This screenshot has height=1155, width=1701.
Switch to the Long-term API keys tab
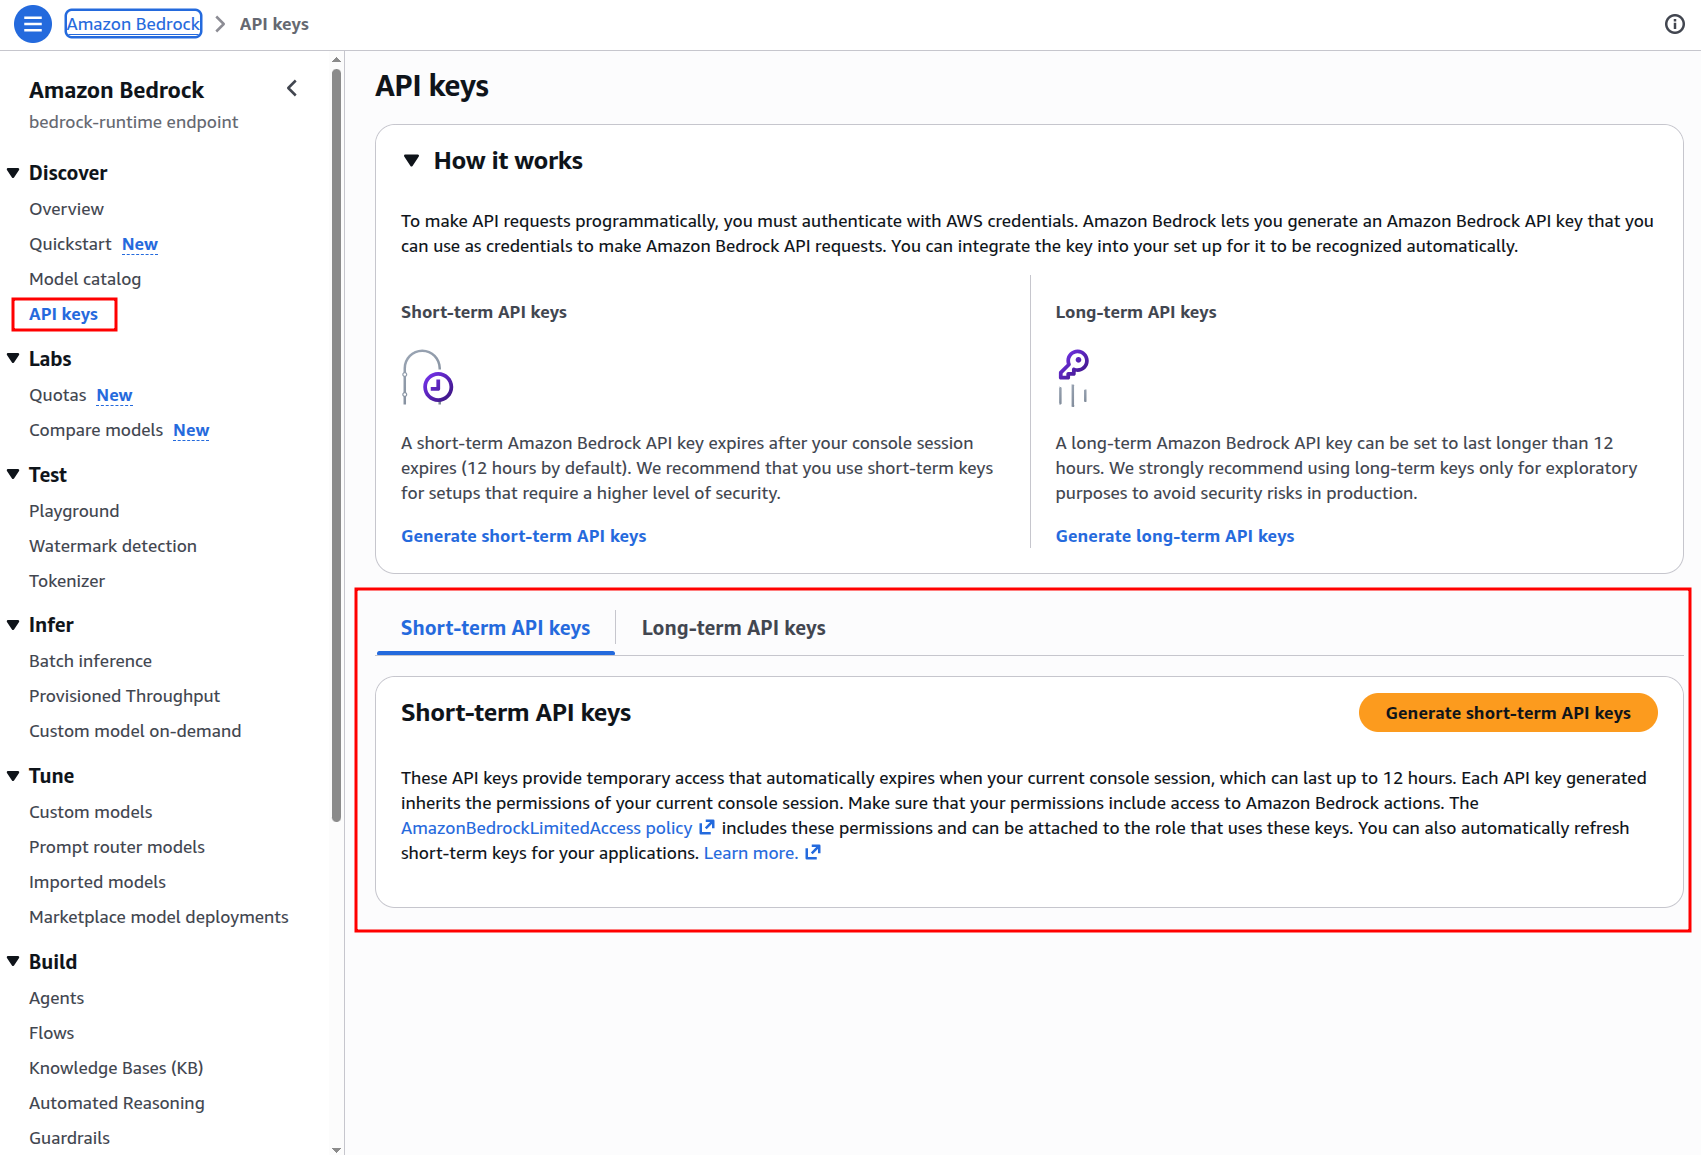pyautogui.click(x=733, y=628)
